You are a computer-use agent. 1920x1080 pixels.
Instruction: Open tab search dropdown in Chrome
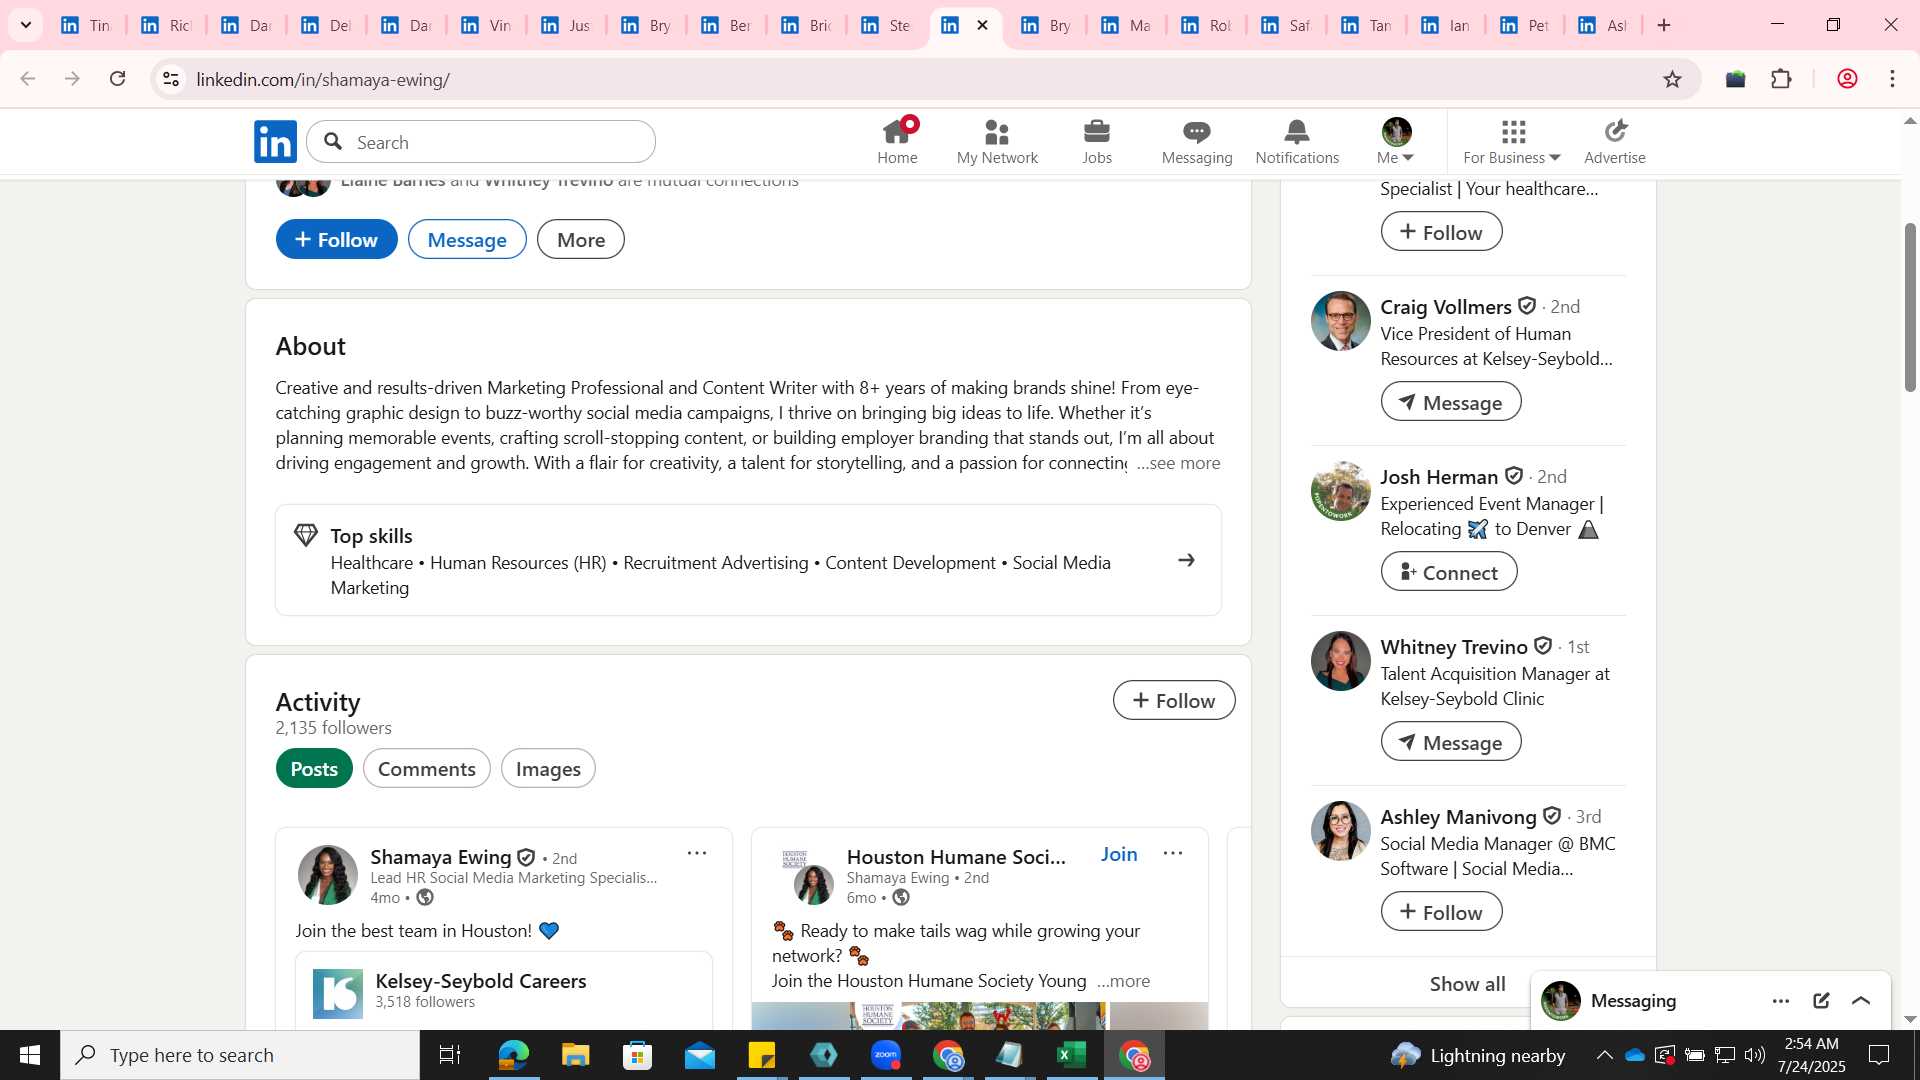tap(26, 25)
